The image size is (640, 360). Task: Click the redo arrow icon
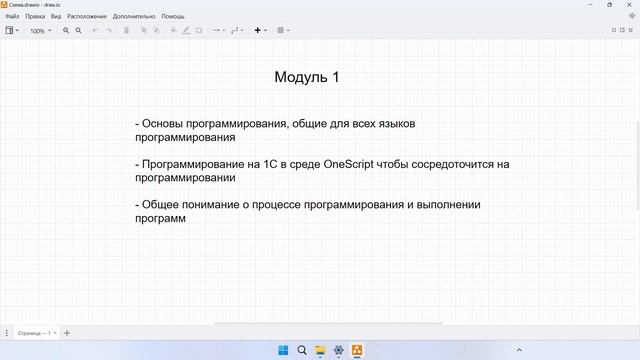click(x=109, y=31)
